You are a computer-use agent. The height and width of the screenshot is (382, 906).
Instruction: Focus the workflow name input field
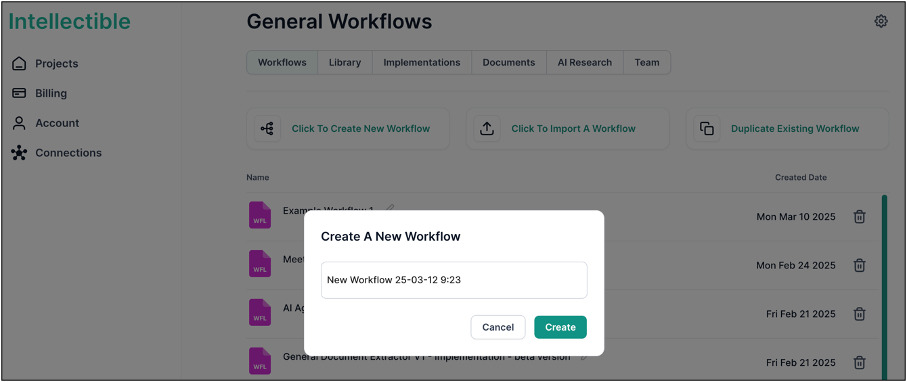tap(454, 280)
